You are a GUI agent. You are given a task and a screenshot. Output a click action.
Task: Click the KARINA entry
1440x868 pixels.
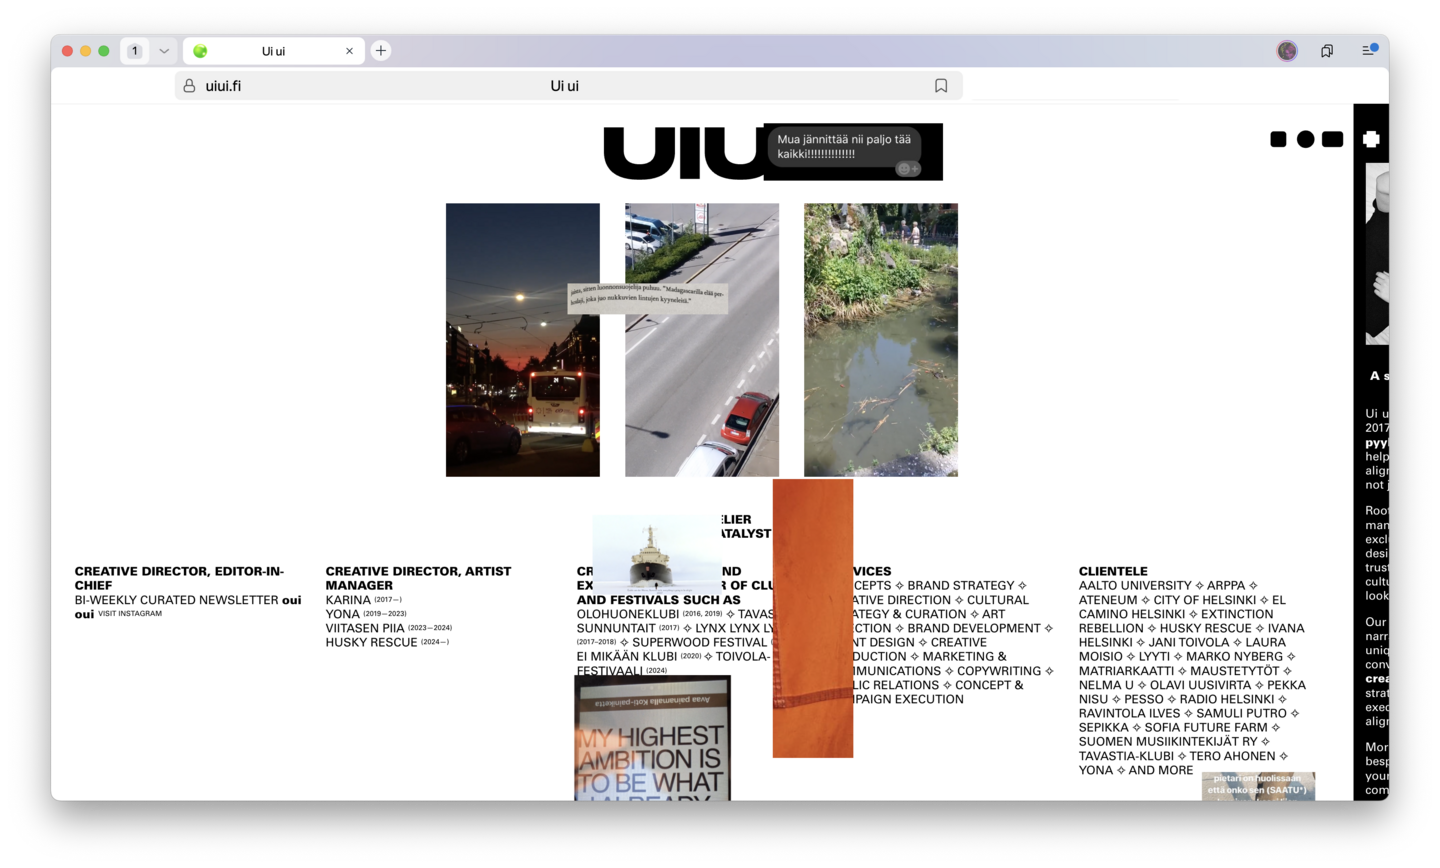click(364, 600)
